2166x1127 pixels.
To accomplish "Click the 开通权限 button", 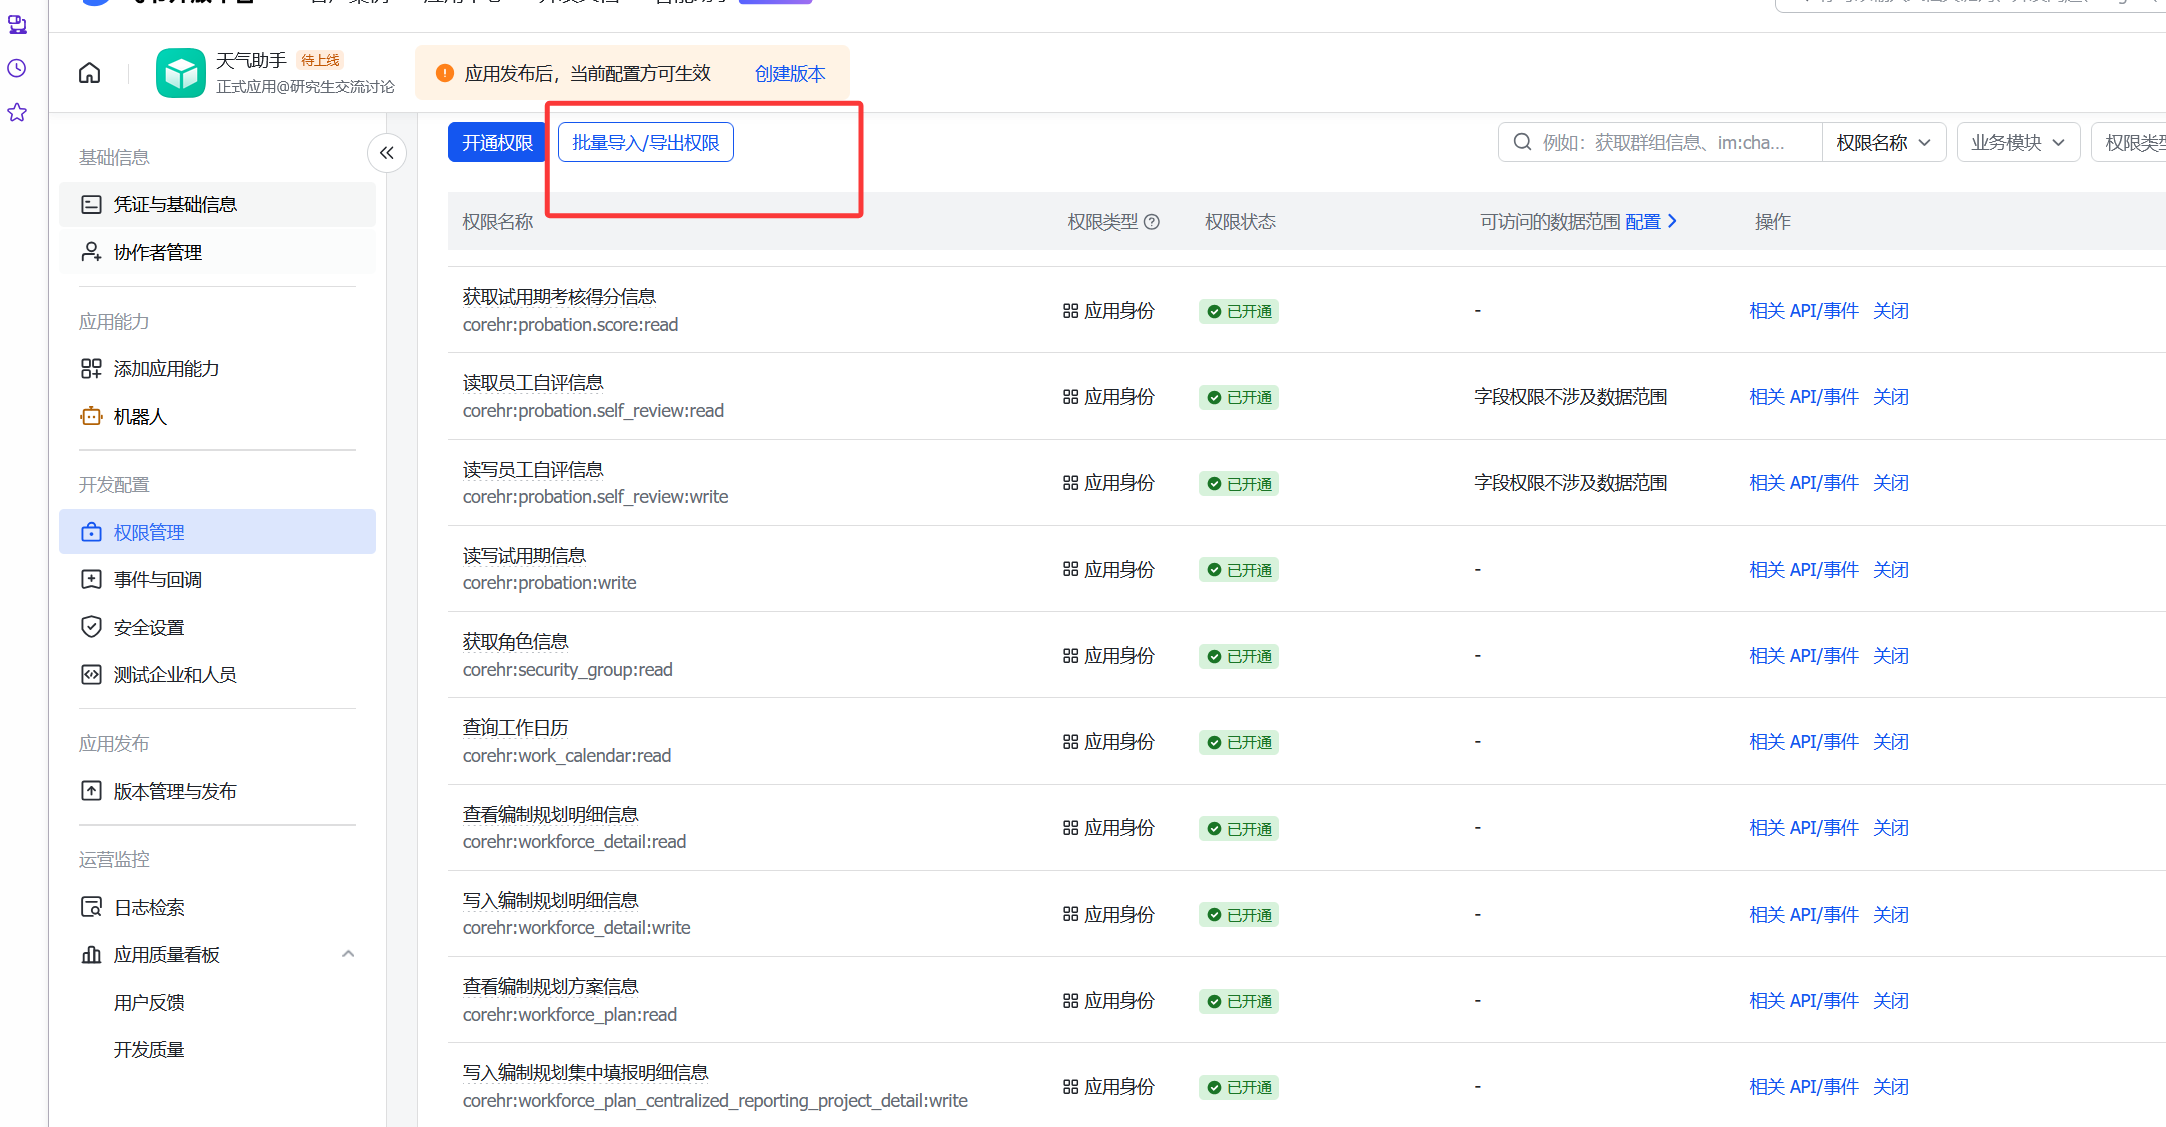I will click(497, 142).
